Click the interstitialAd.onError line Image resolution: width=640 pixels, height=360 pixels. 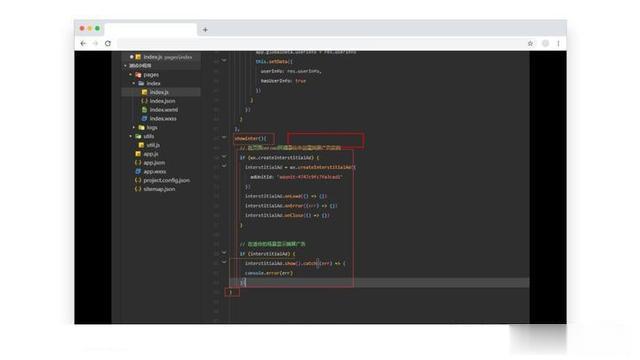coord(291,206)
